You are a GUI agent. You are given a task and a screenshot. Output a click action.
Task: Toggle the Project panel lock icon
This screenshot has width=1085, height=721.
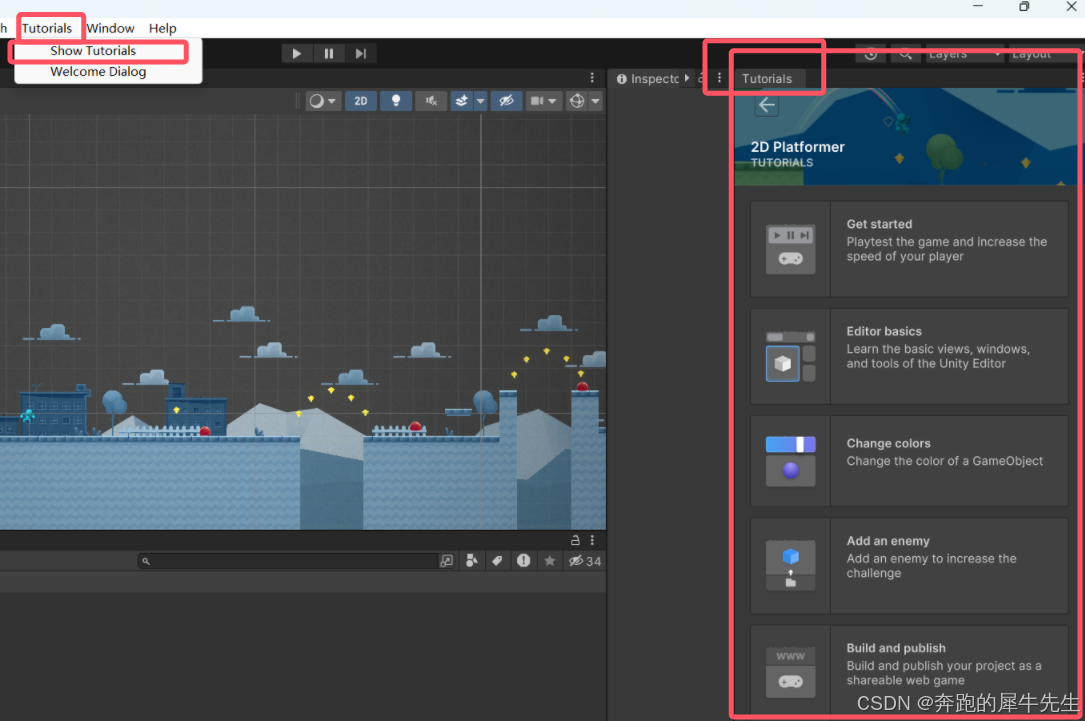pos(575,540)
